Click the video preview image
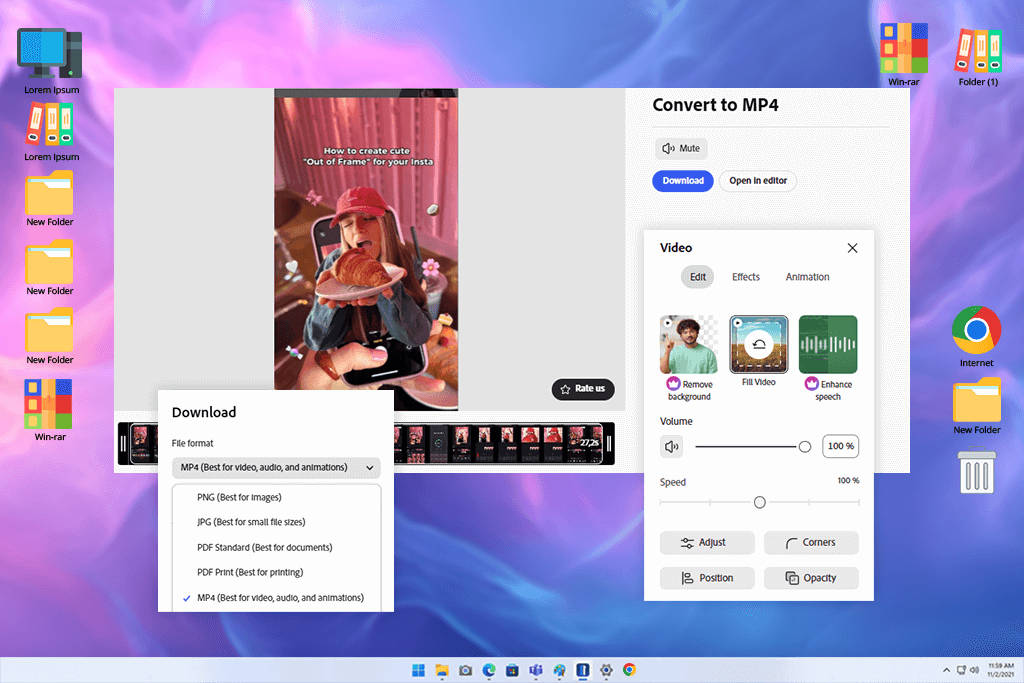This screenshot has height=683, width=1024. coord(366,249)
